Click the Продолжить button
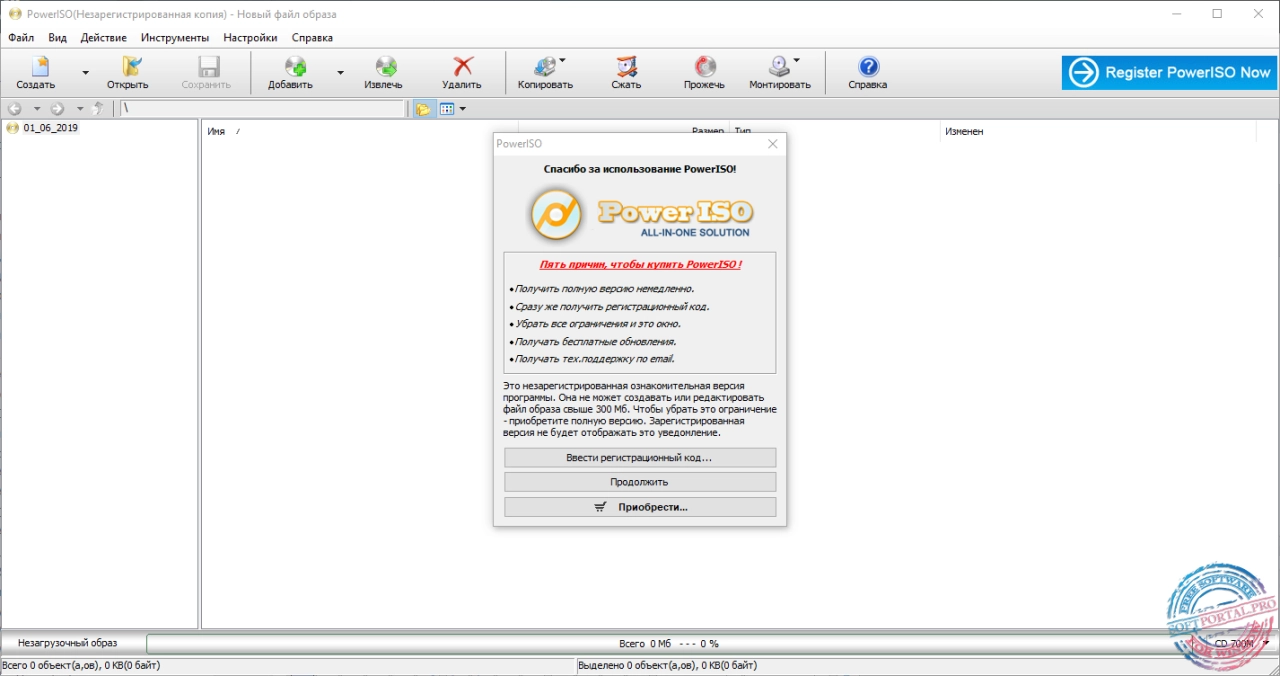 [640, 482]
